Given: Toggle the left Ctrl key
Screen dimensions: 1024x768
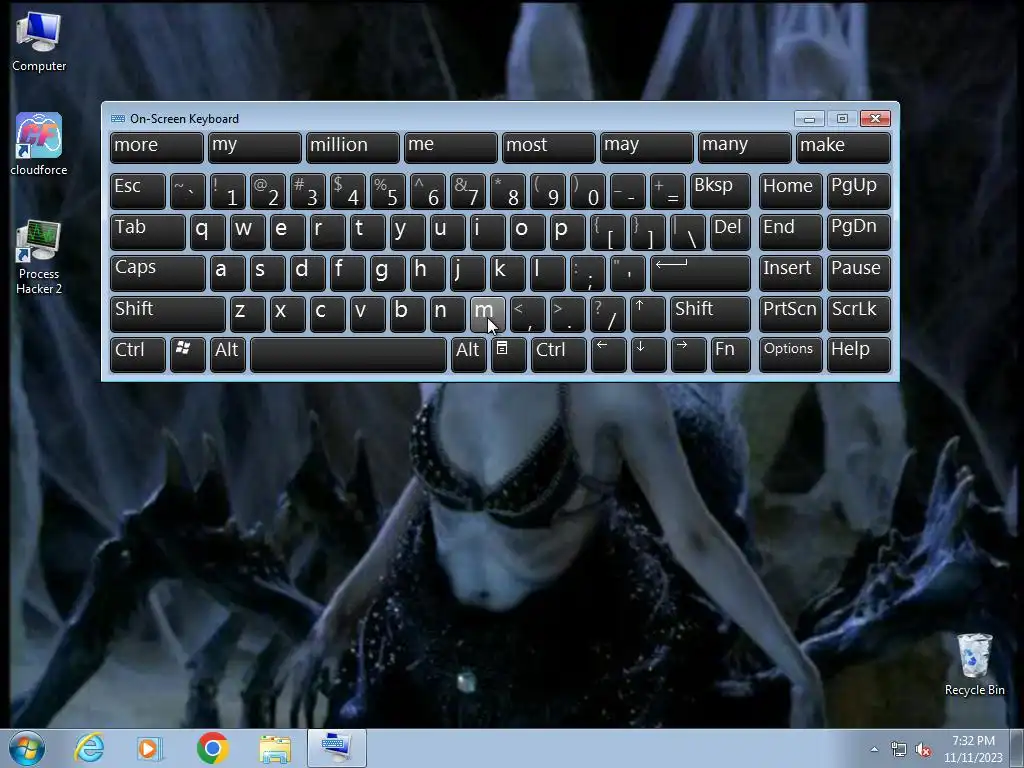Looking at the screenshot, I should pyautogui.click(x=138, y=355).
